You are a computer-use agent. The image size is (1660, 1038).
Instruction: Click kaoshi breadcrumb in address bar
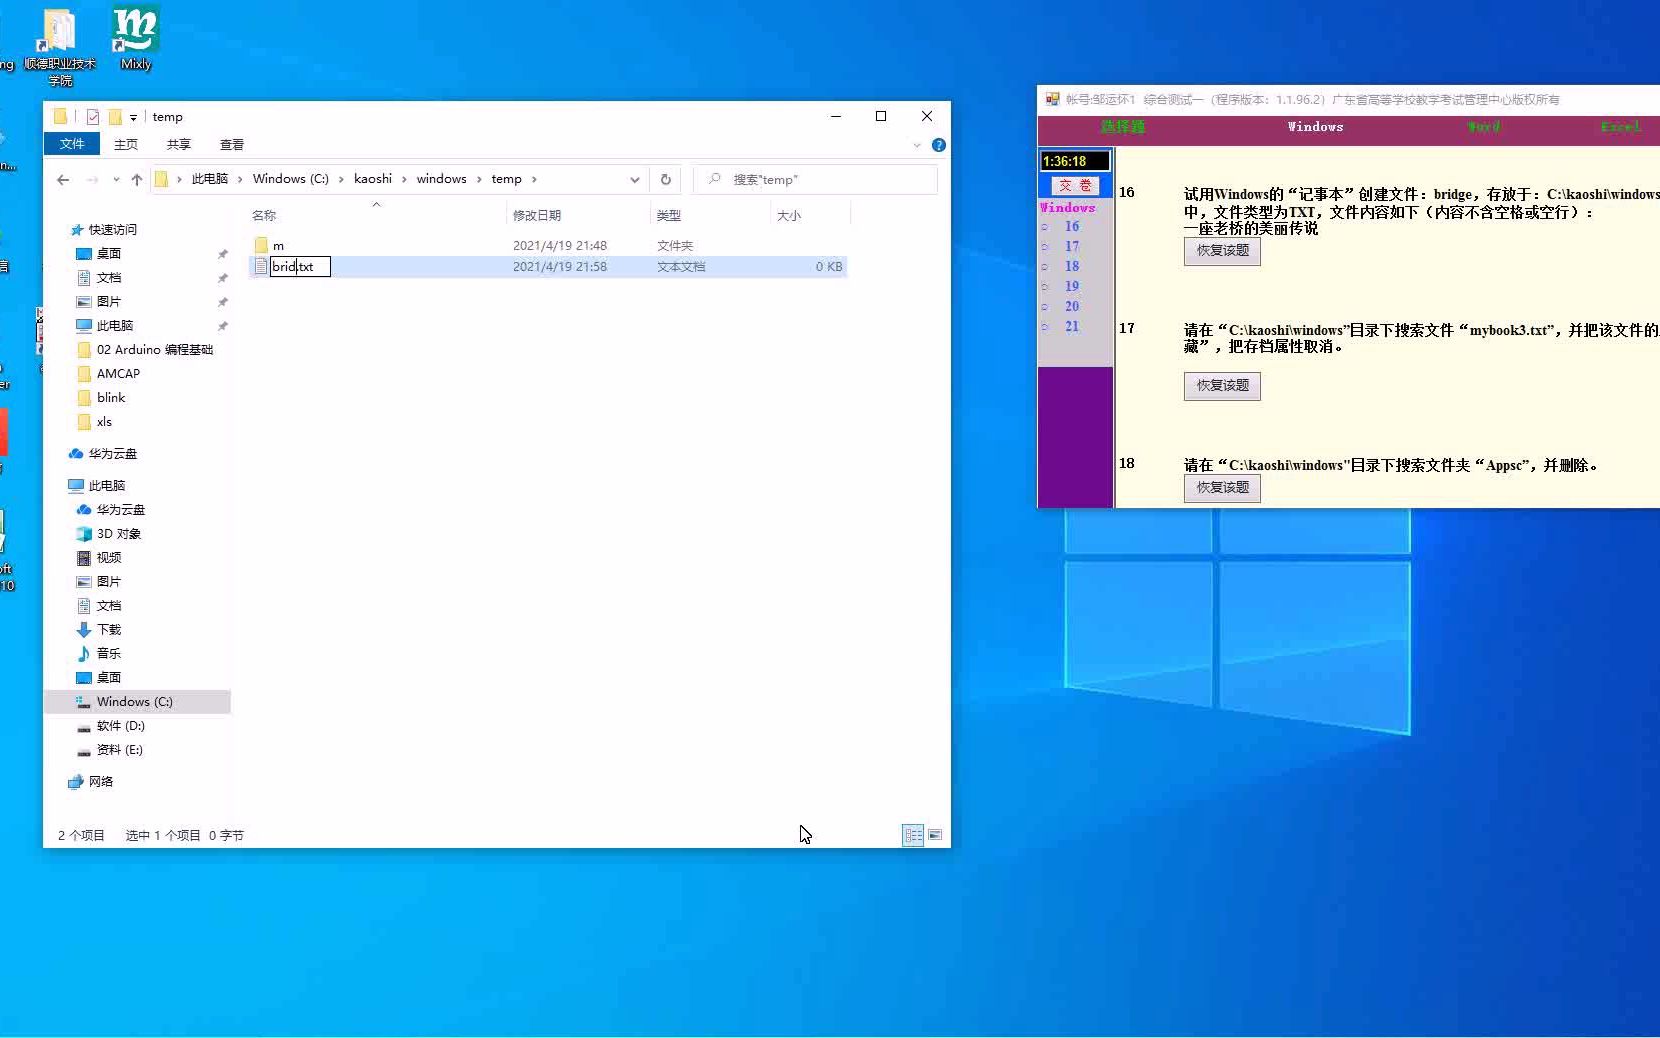pos(373,179)
